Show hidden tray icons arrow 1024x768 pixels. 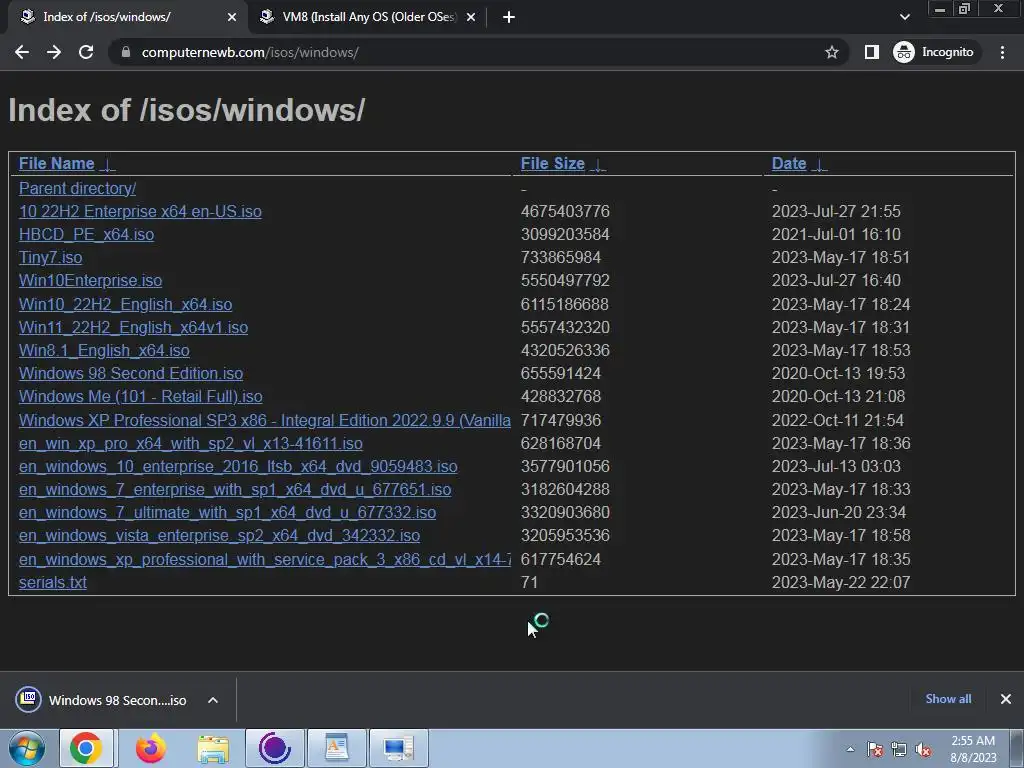pyautogui.click(x=850, y=749)
